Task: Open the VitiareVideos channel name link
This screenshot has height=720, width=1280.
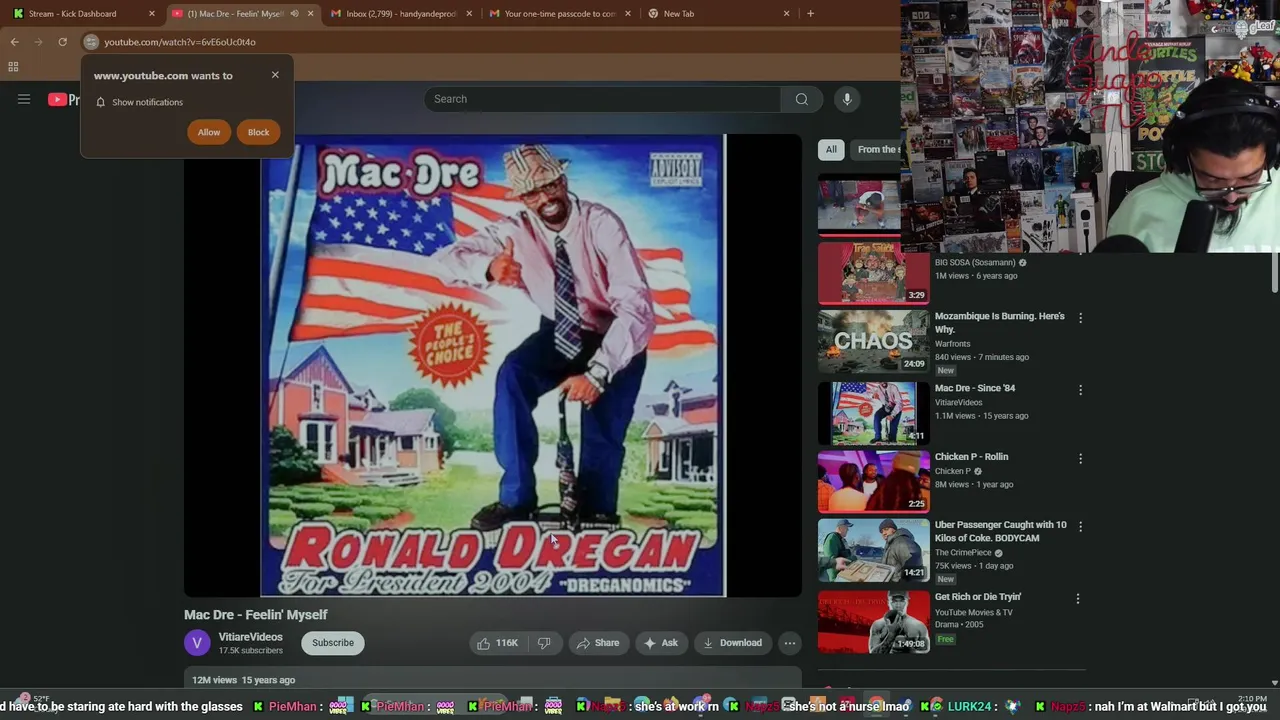Action: point(251,637)
